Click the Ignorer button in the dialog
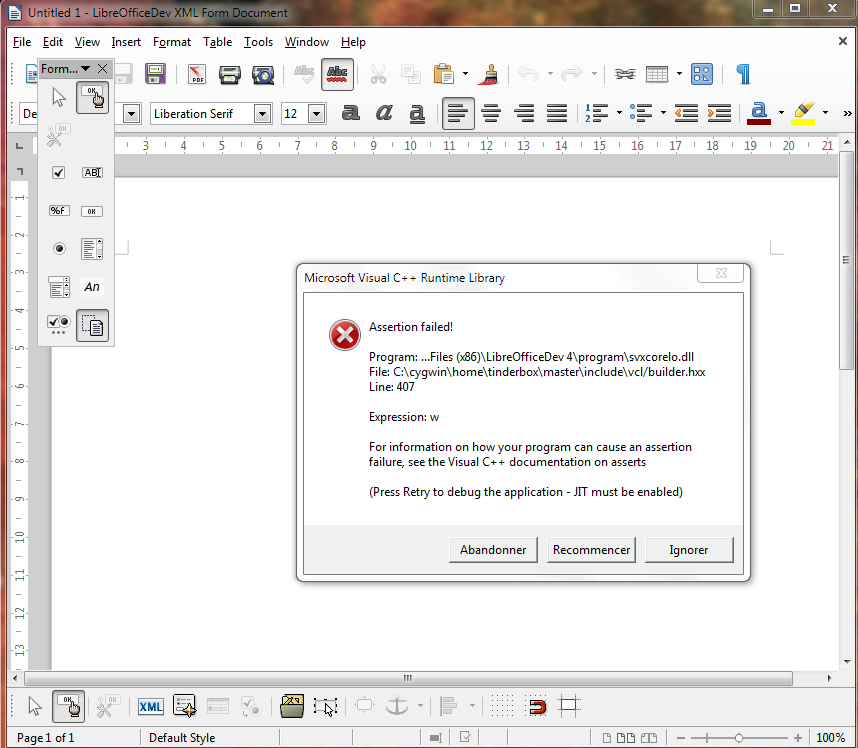Viewport: 858px width, 748px height. pos(688,550)
